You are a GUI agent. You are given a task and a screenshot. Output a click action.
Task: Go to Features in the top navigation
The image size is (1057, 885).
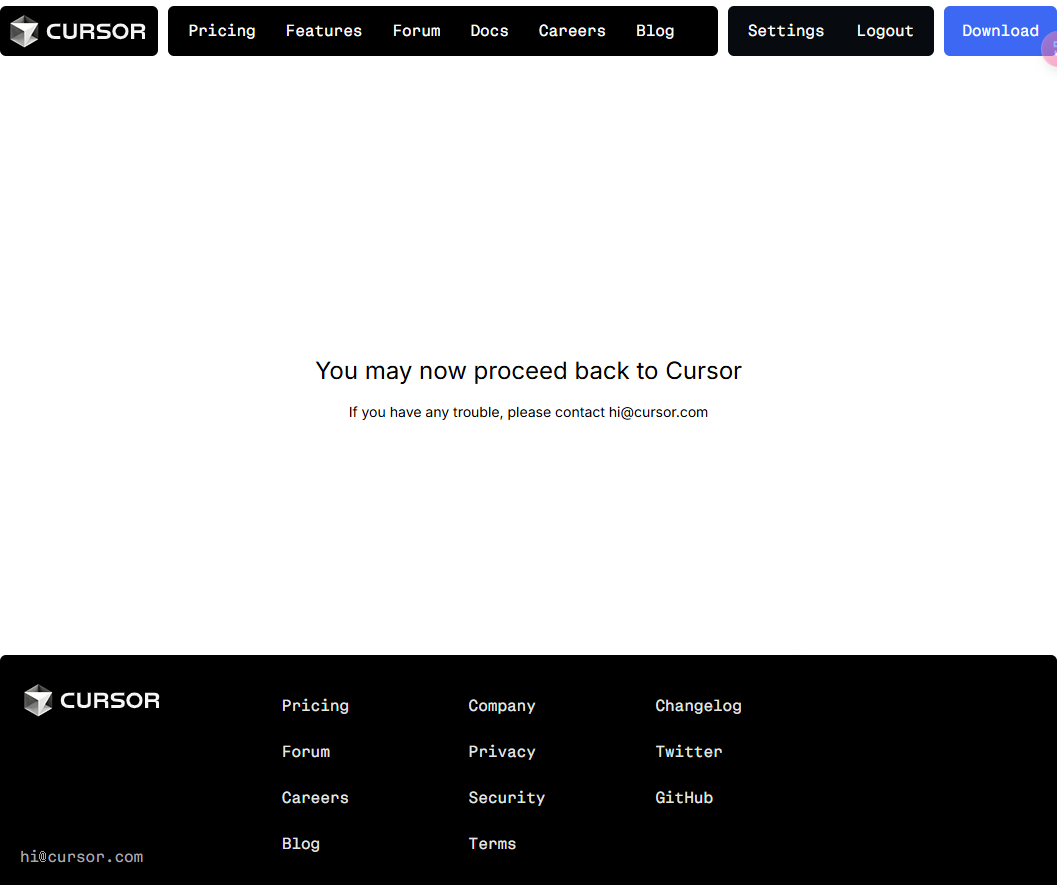point(324,31)
